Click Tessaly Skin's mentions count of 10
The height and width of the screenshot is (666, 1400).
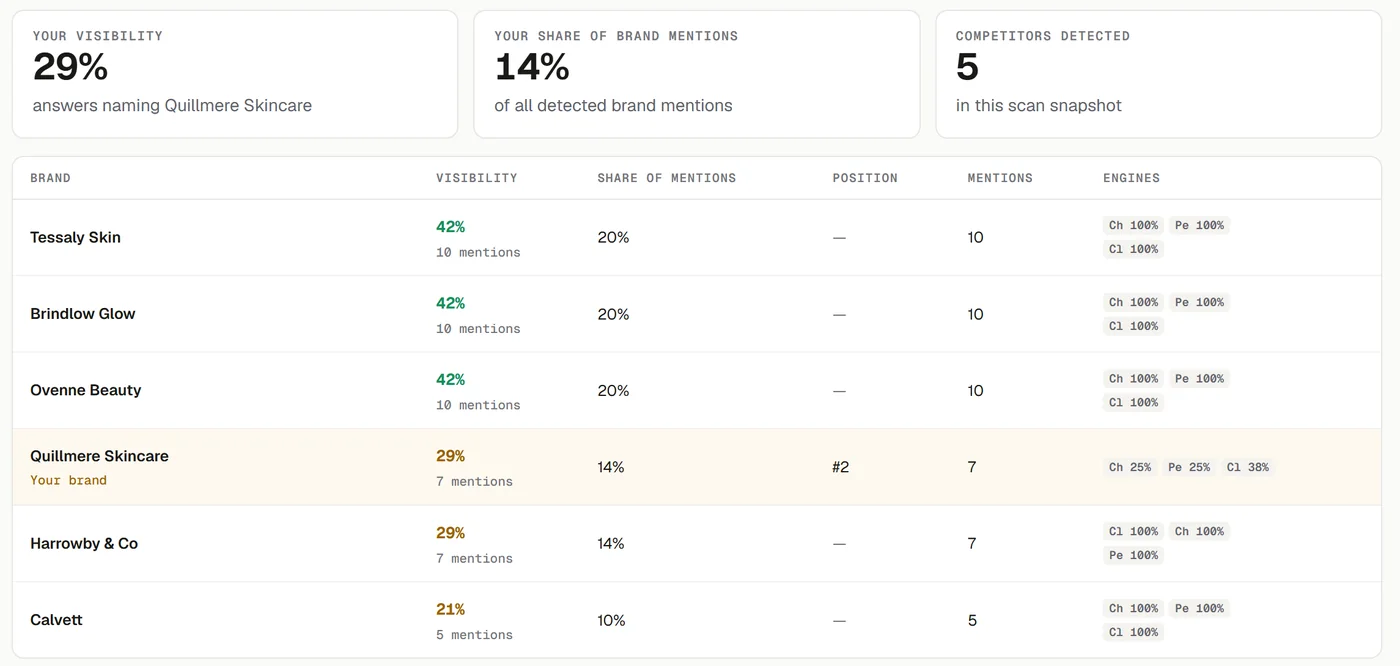975,237
